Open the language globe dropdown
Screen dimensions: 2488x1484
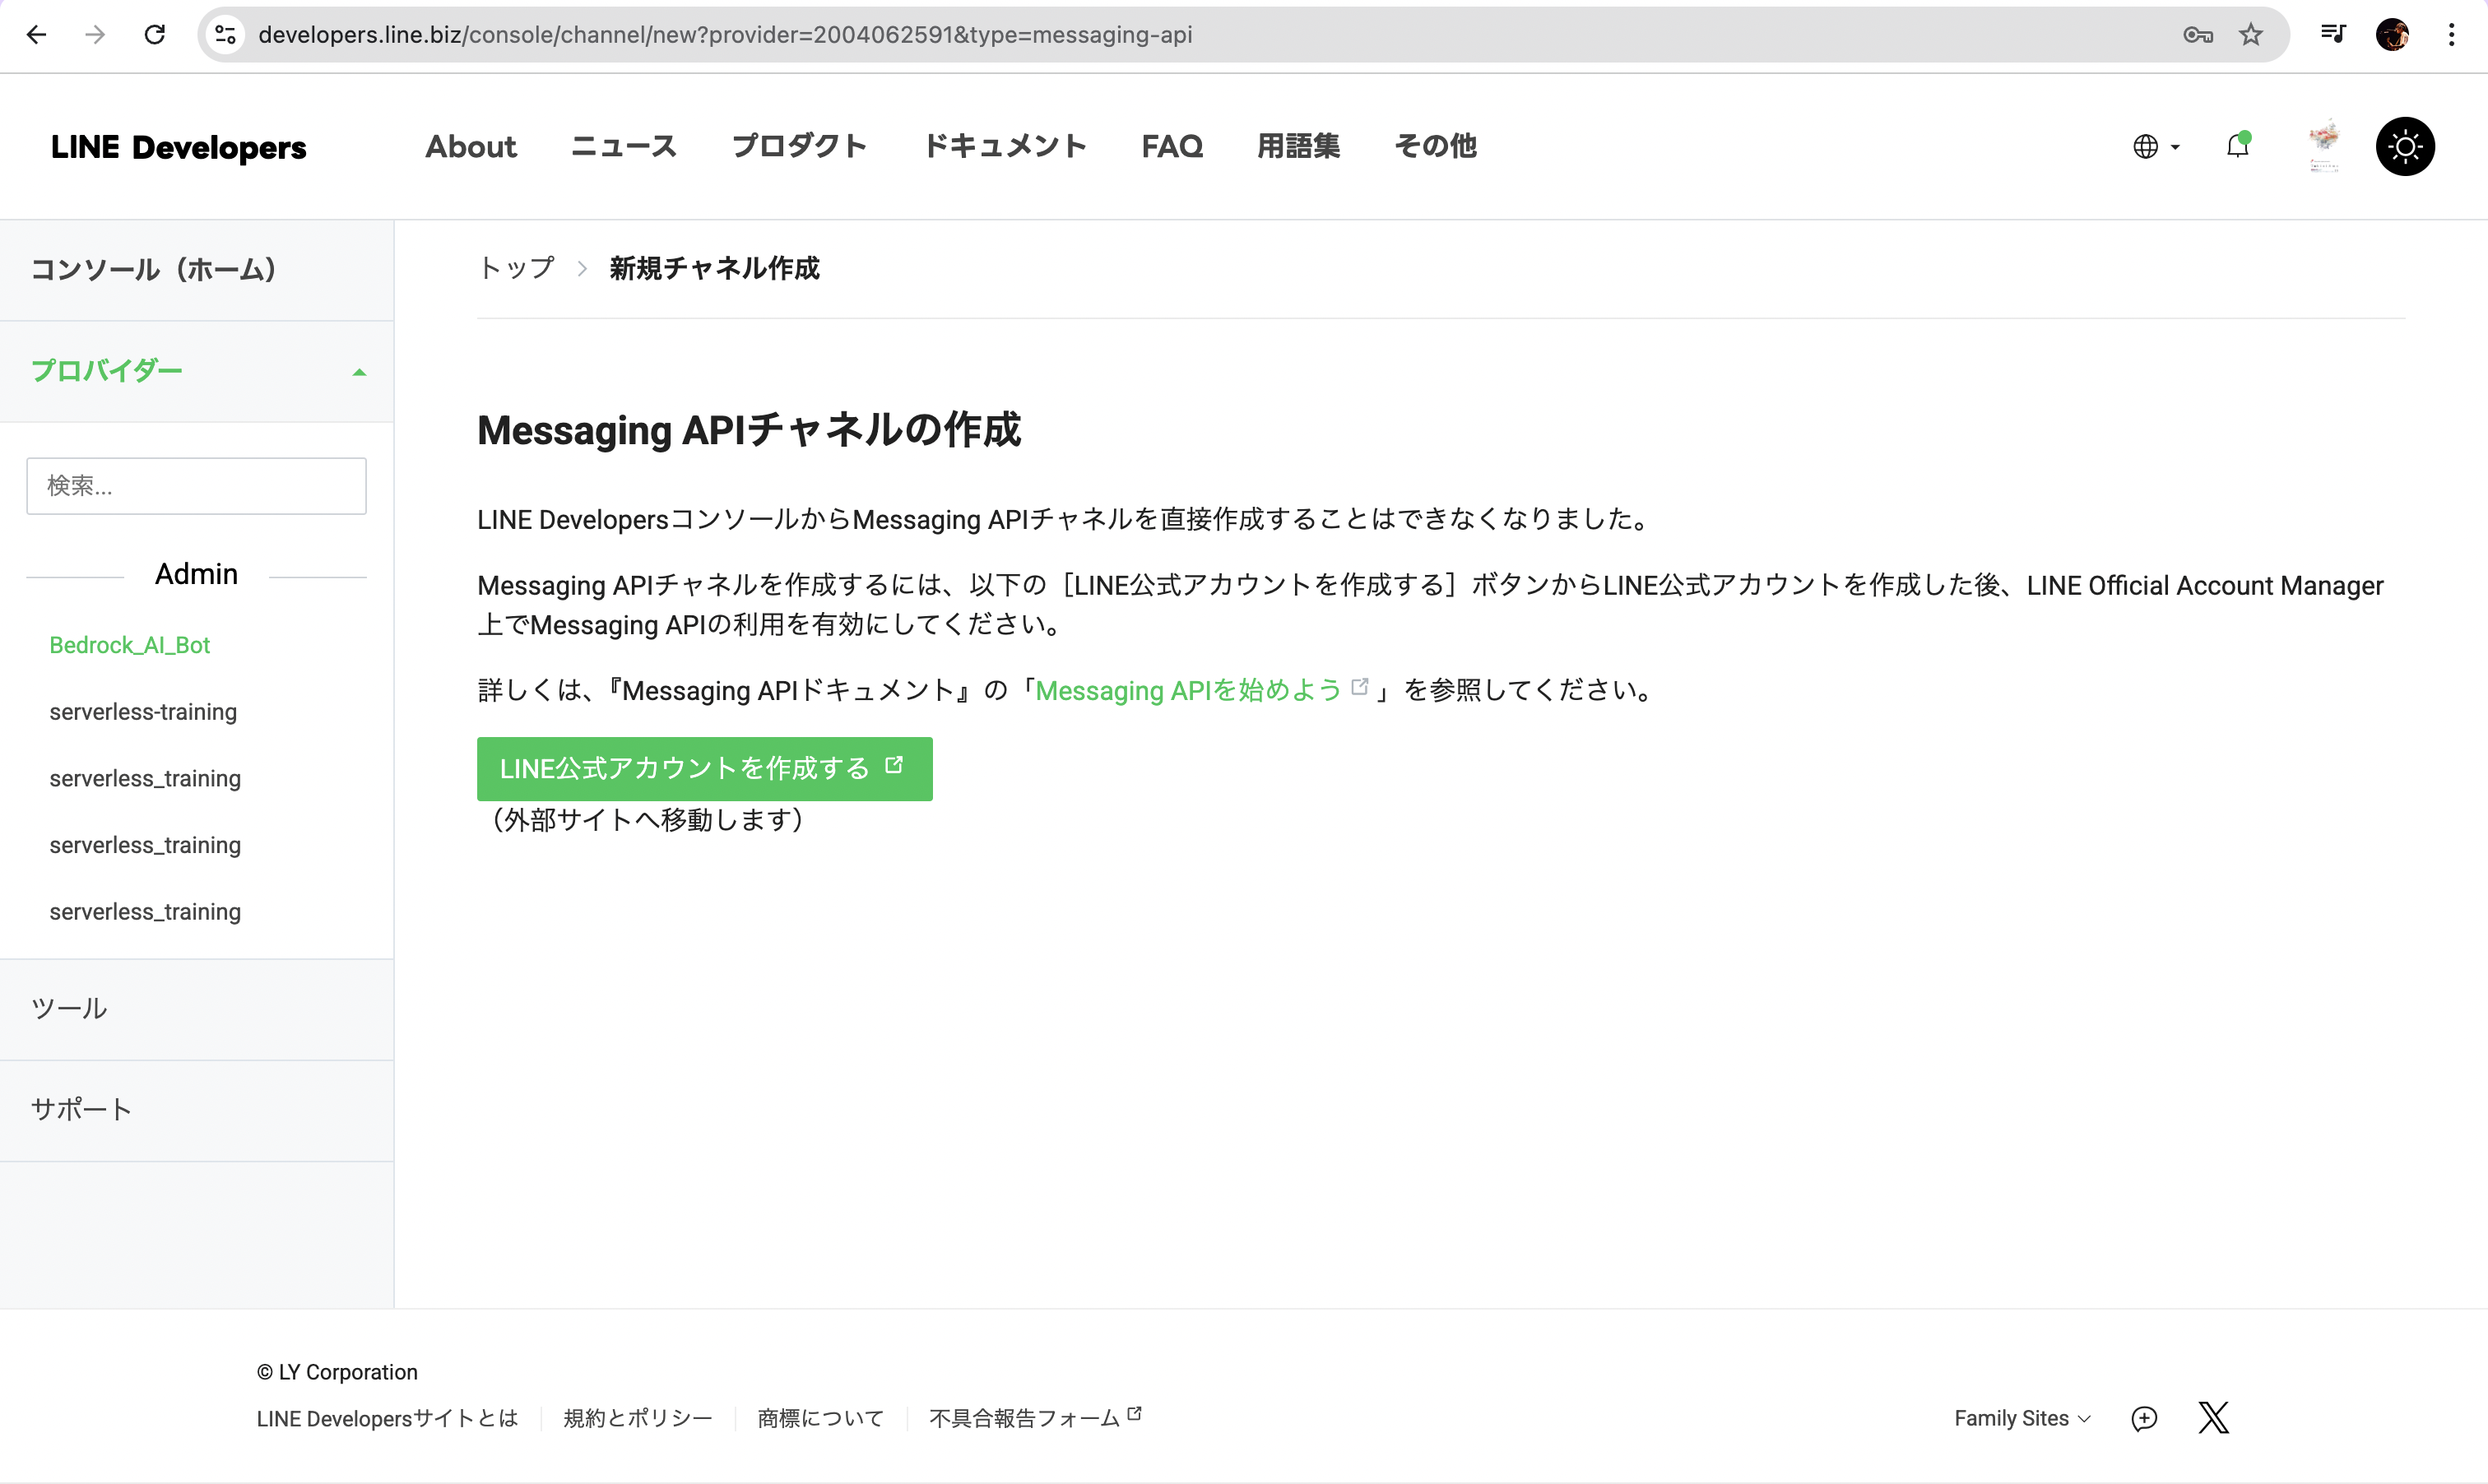pos(2155,146)
